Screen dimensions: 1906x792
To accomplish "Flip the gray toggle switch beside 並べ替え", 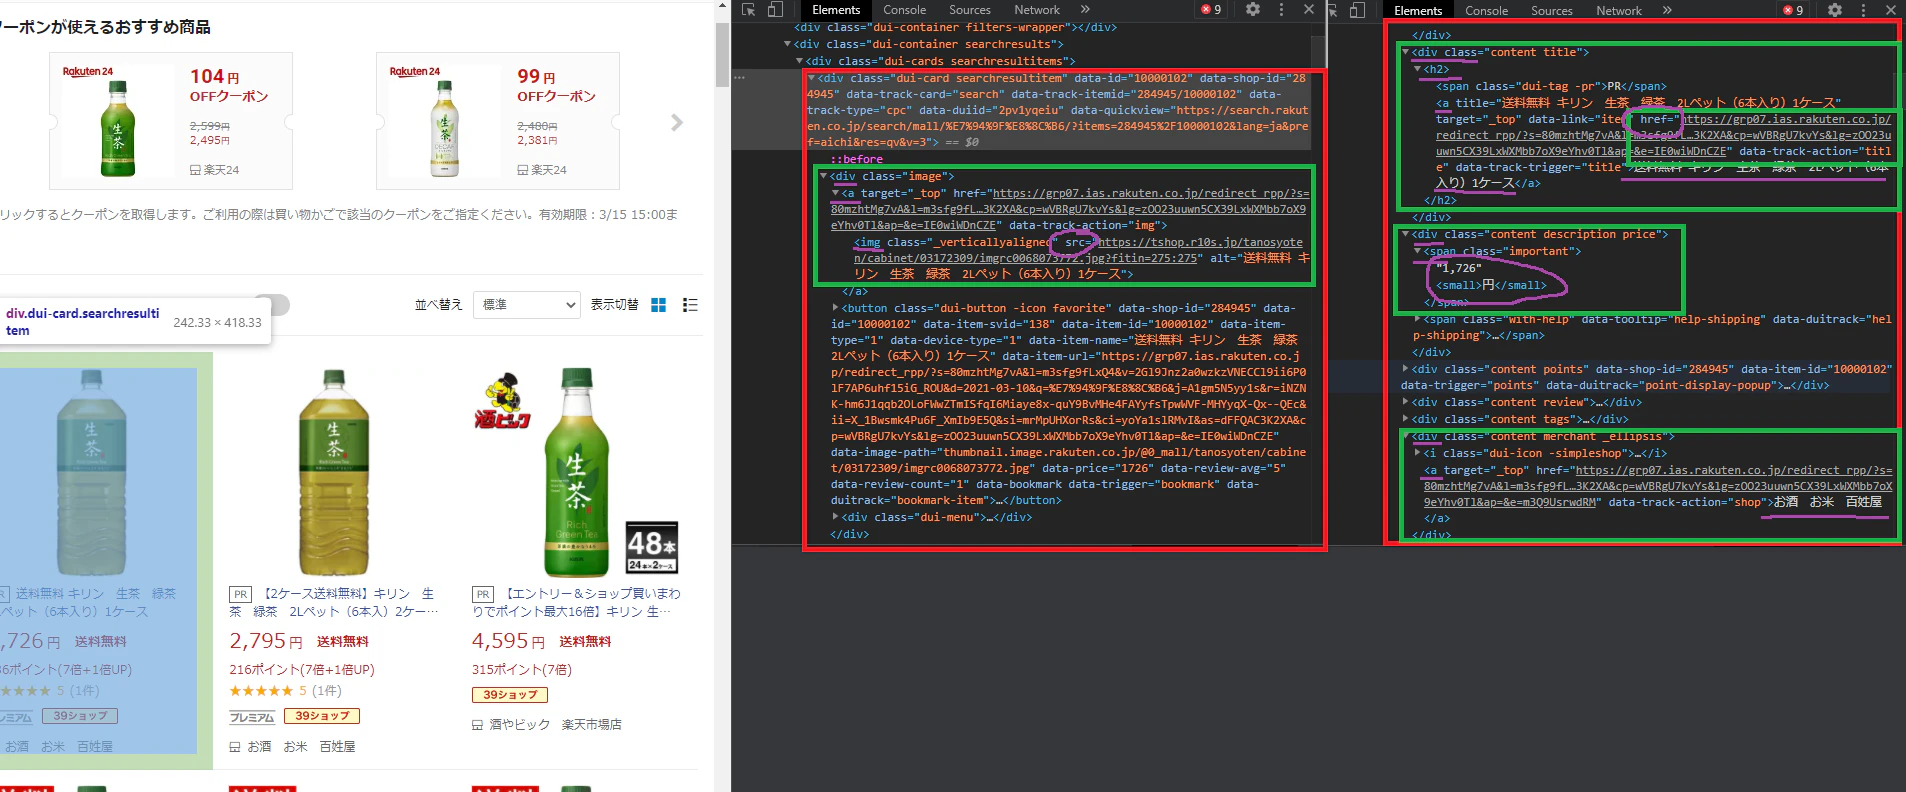I will (272, 305).
